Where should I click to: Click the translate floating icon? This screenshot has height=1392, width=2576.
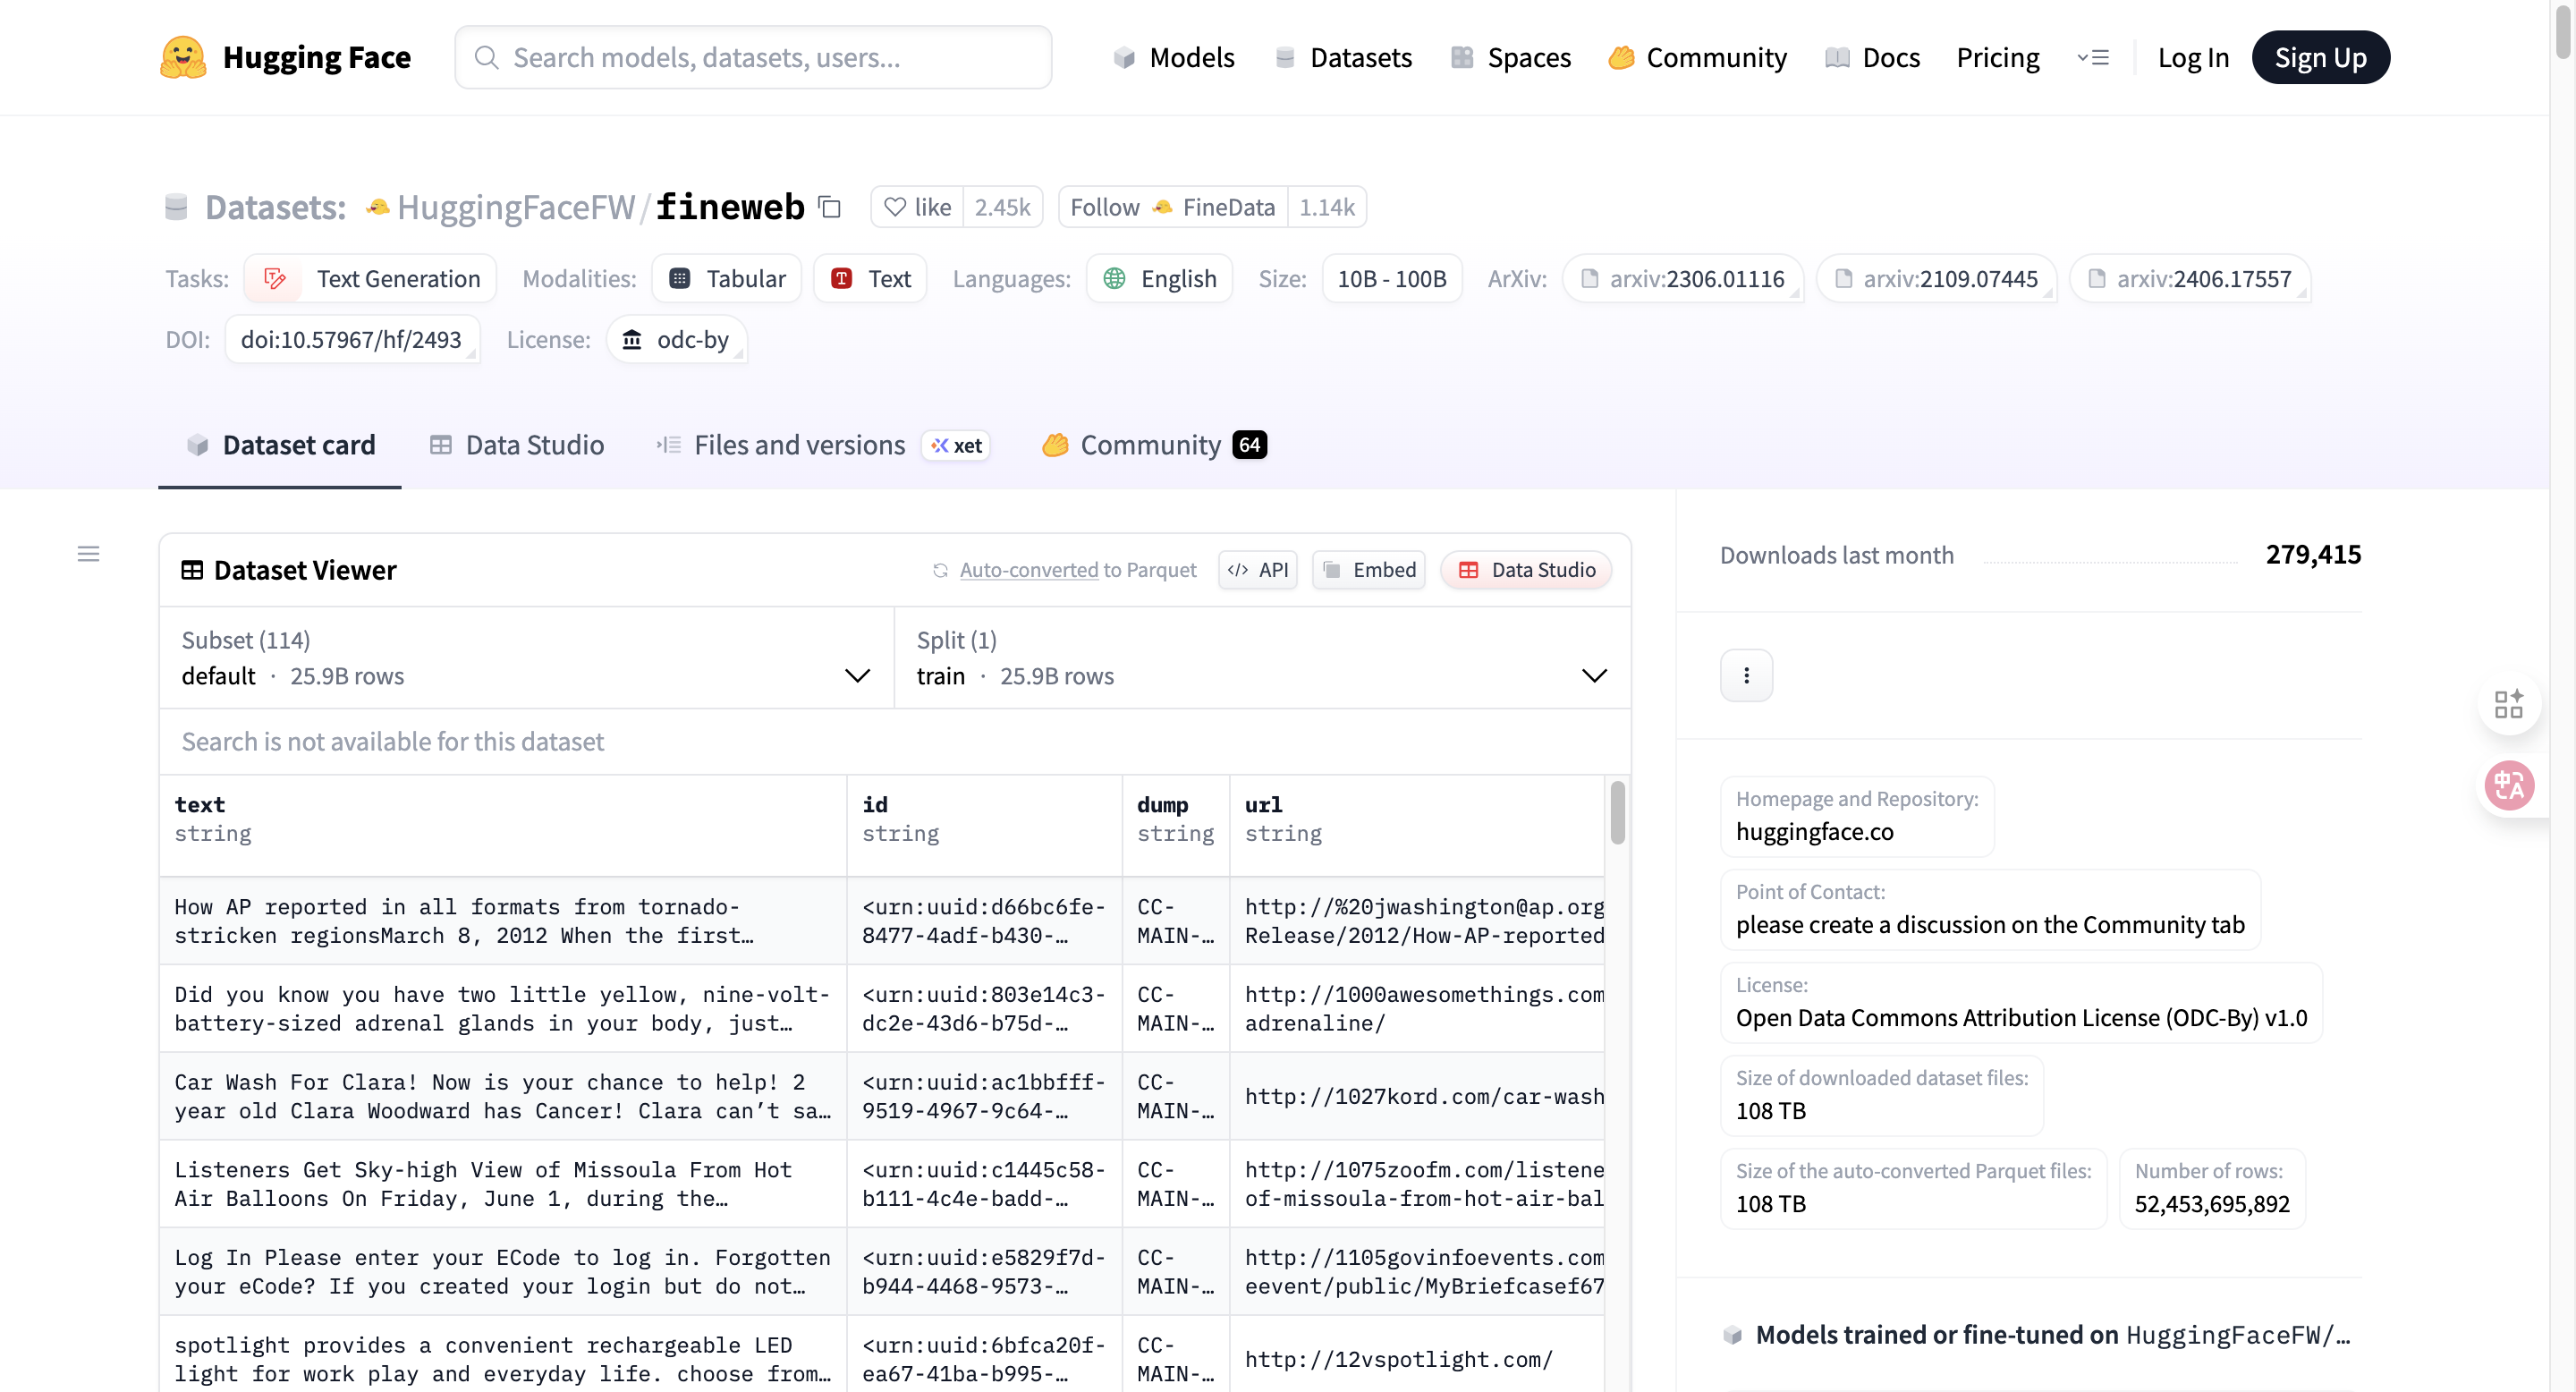2509,785
